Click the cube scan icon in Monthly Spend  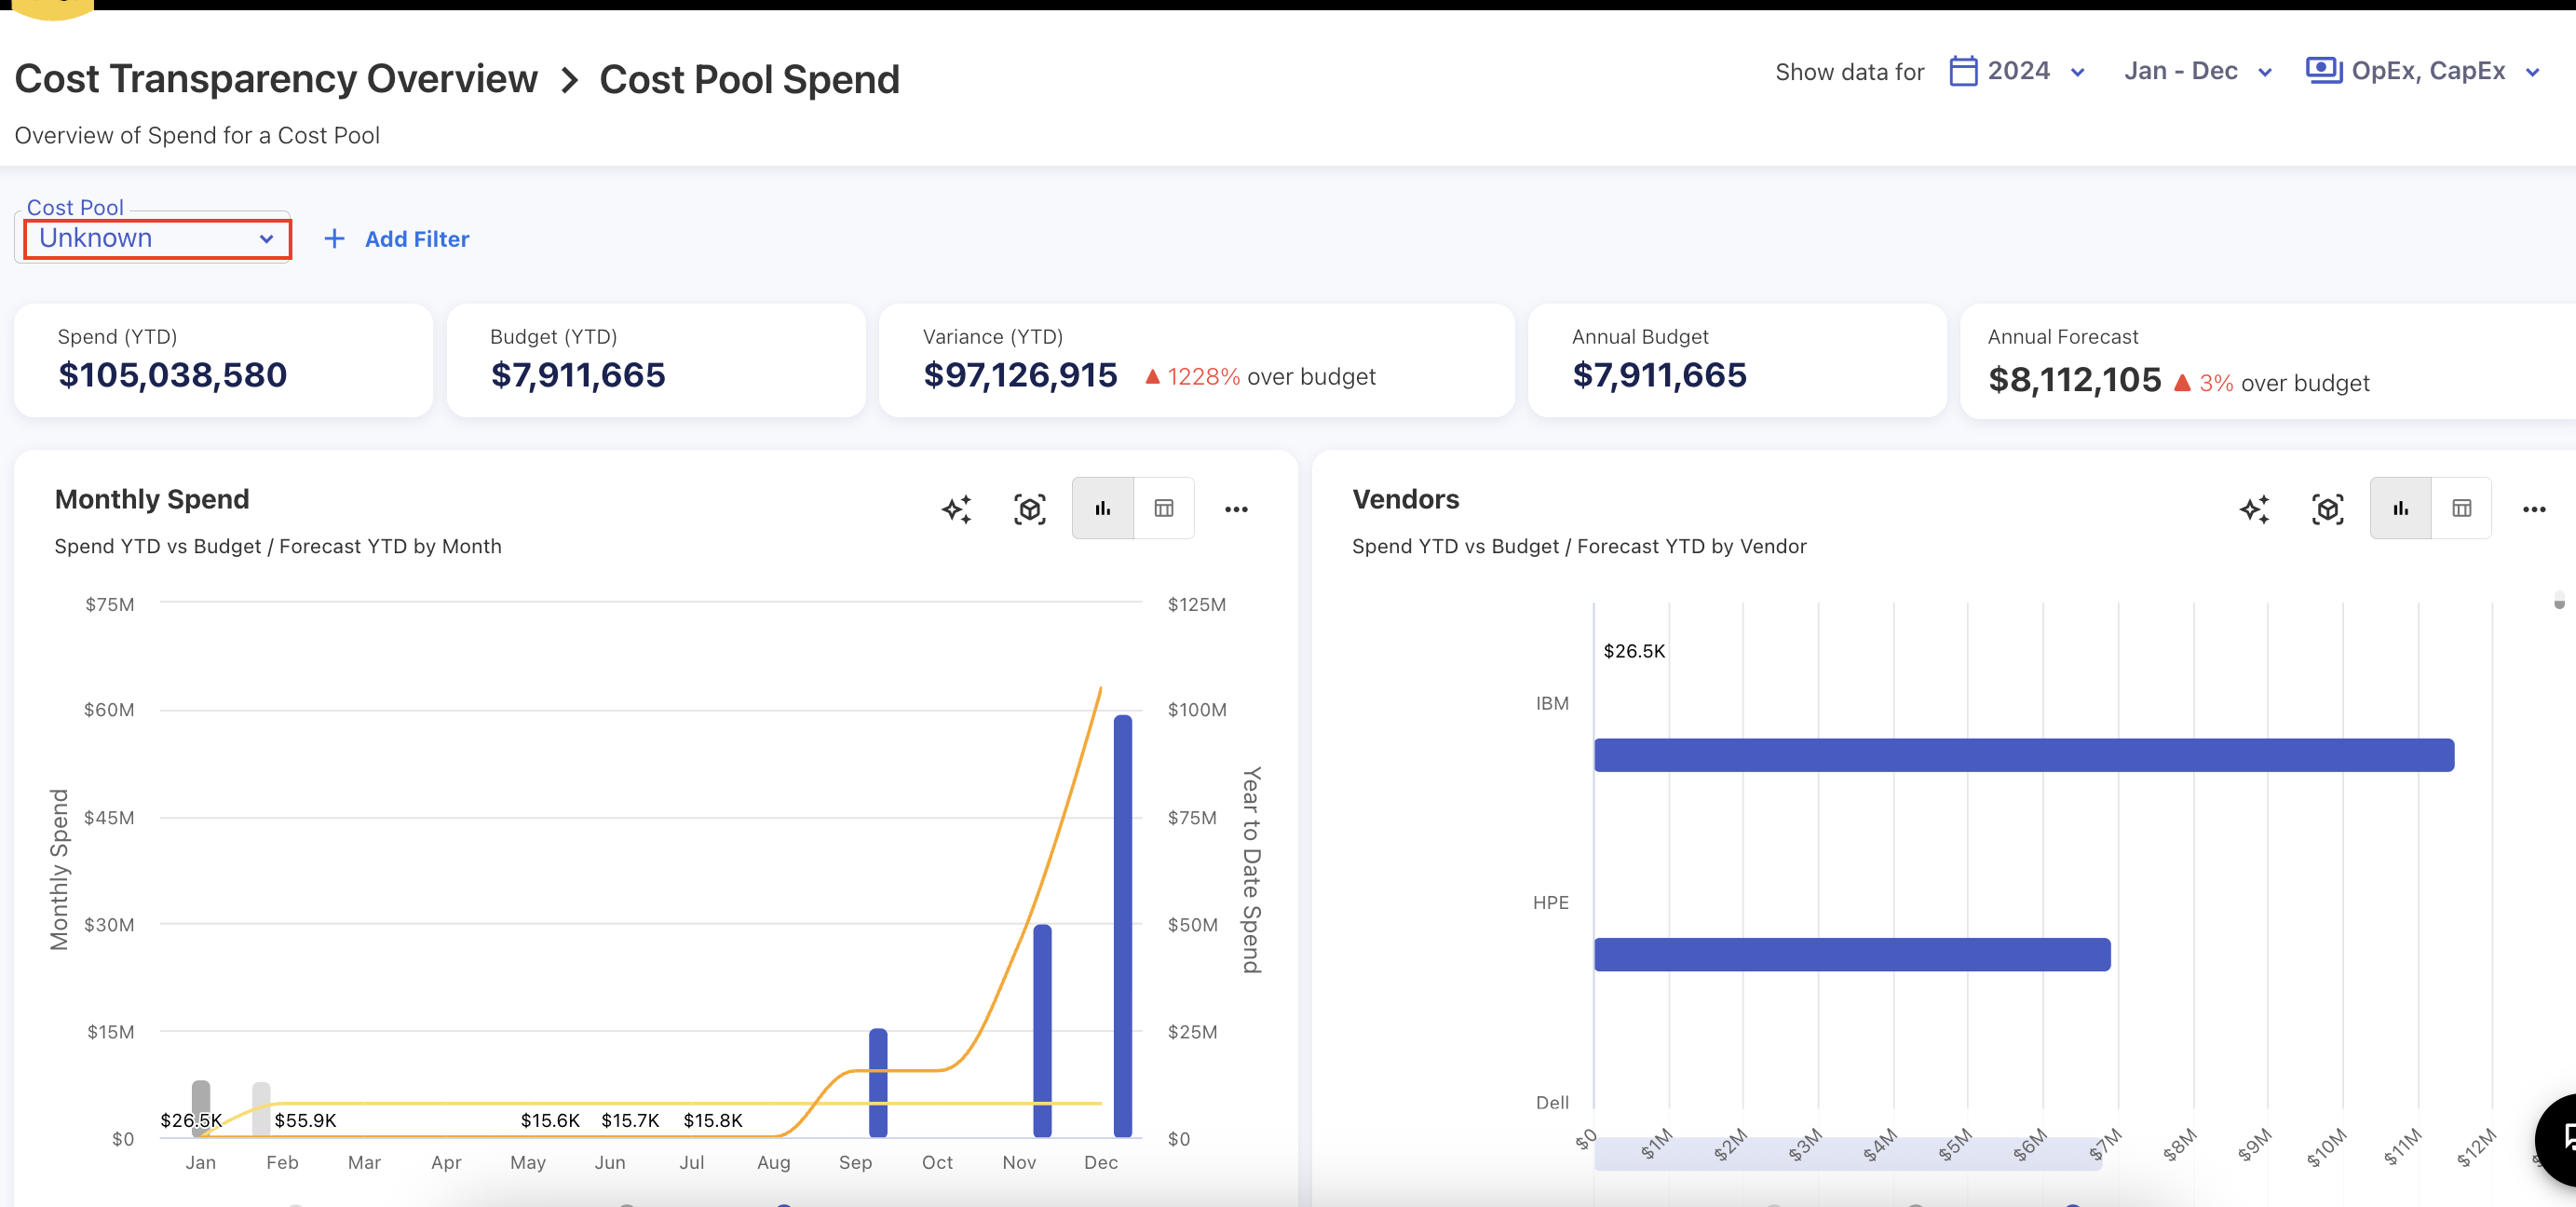[1029, 509]
